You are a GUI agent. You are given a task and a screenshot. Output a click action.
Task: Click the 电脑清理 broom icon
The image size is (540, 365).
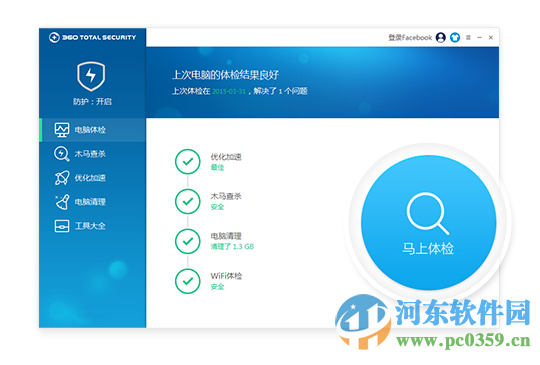(x=62, y=202)
